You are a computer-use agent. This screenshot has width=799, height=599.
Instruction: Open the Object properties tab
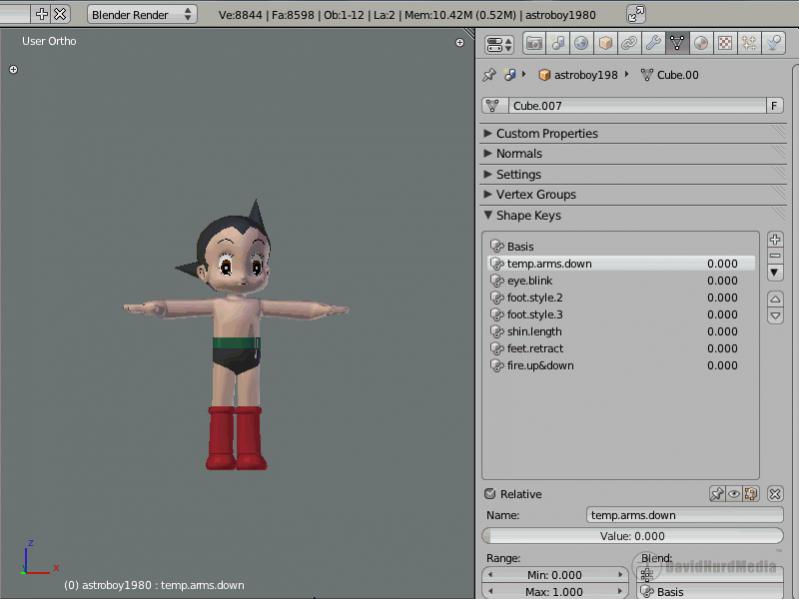(605, 43)
